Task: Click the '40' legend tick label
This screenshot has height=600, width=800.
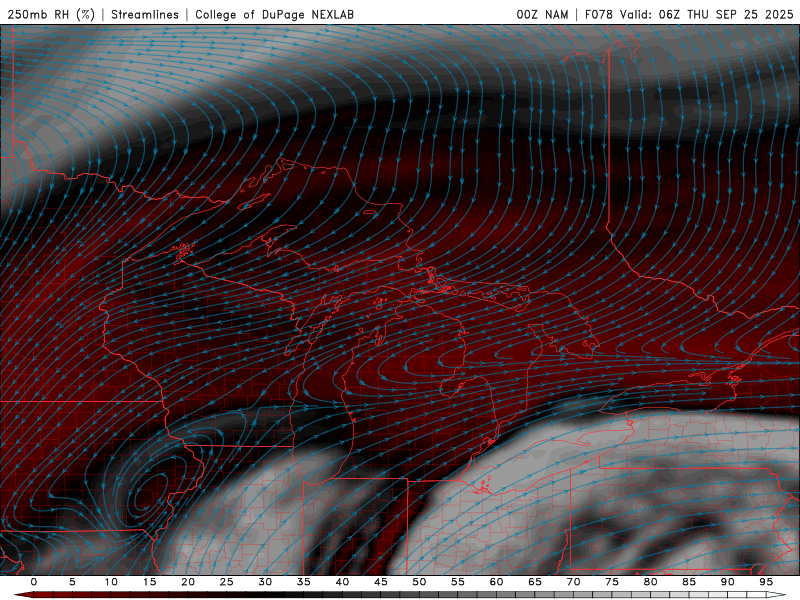Action: tap(342, 582)
